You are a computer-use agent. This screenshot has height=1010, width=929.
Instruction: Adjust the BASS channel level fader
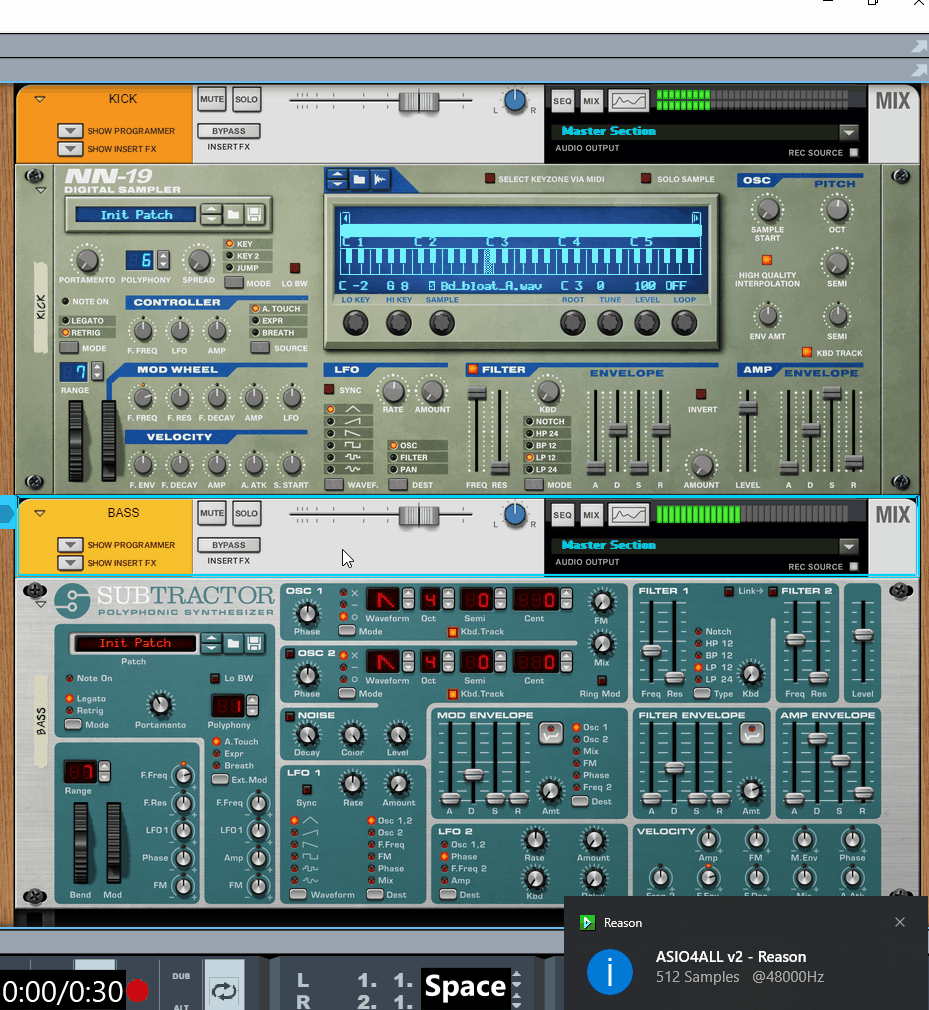(419, 515)
